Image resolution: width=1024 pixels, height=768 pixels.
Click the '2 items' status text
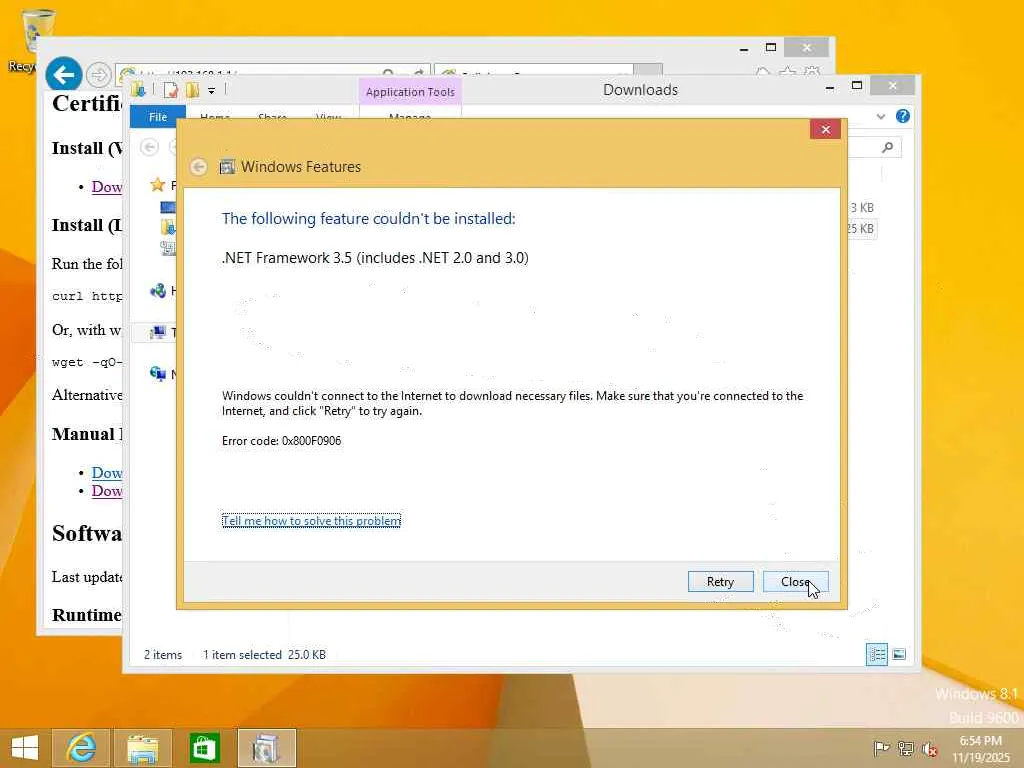pyautogui.click(x=163, y=654)
